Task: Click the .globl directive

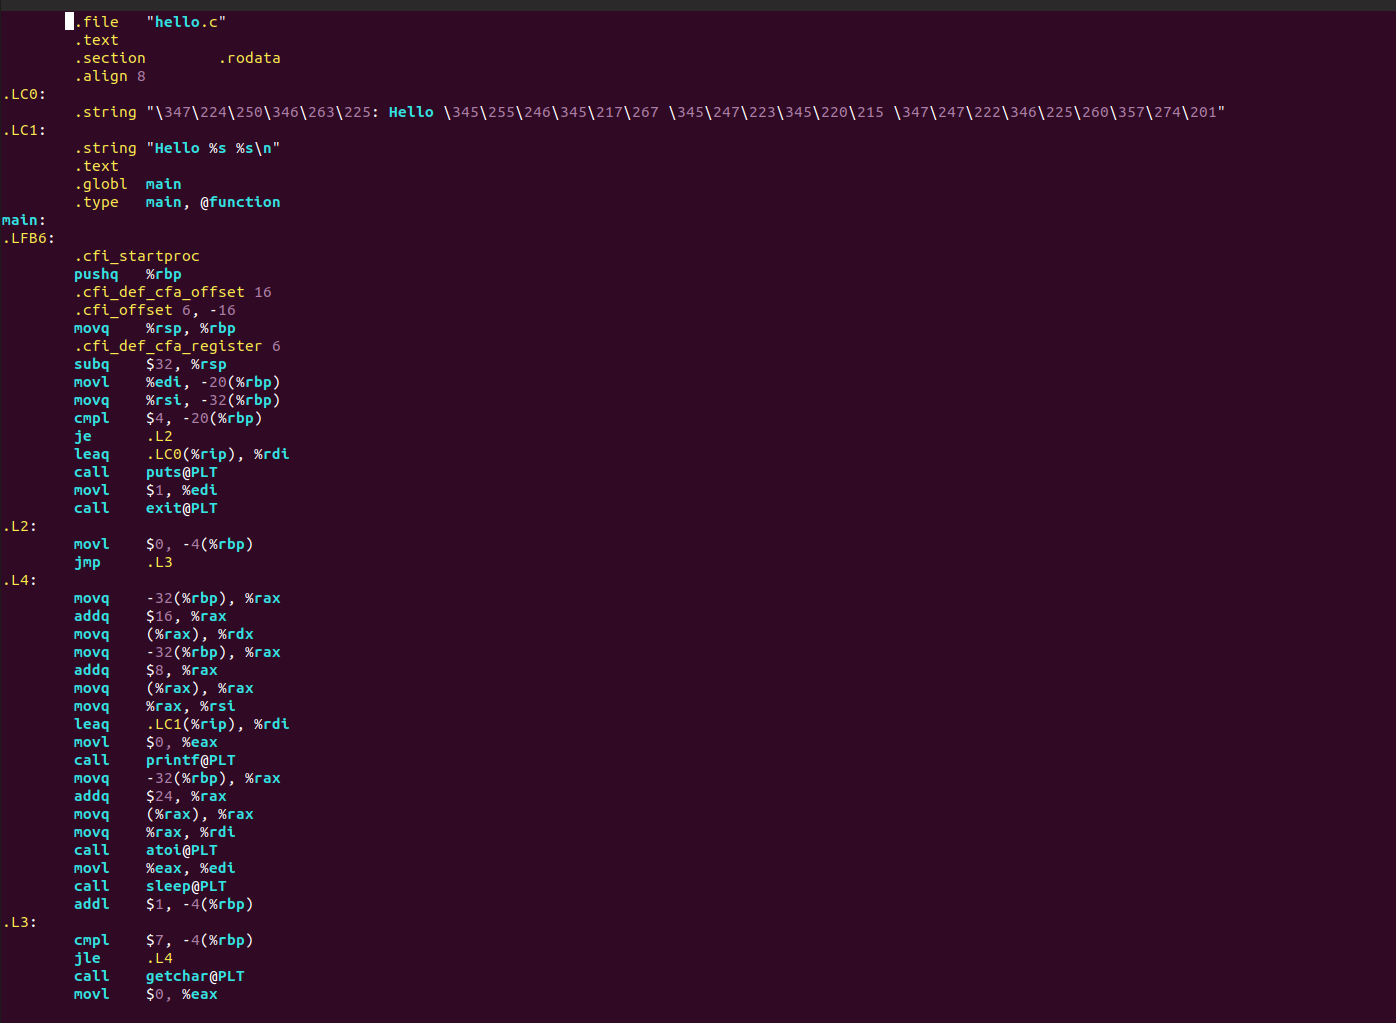Action: 101,184
